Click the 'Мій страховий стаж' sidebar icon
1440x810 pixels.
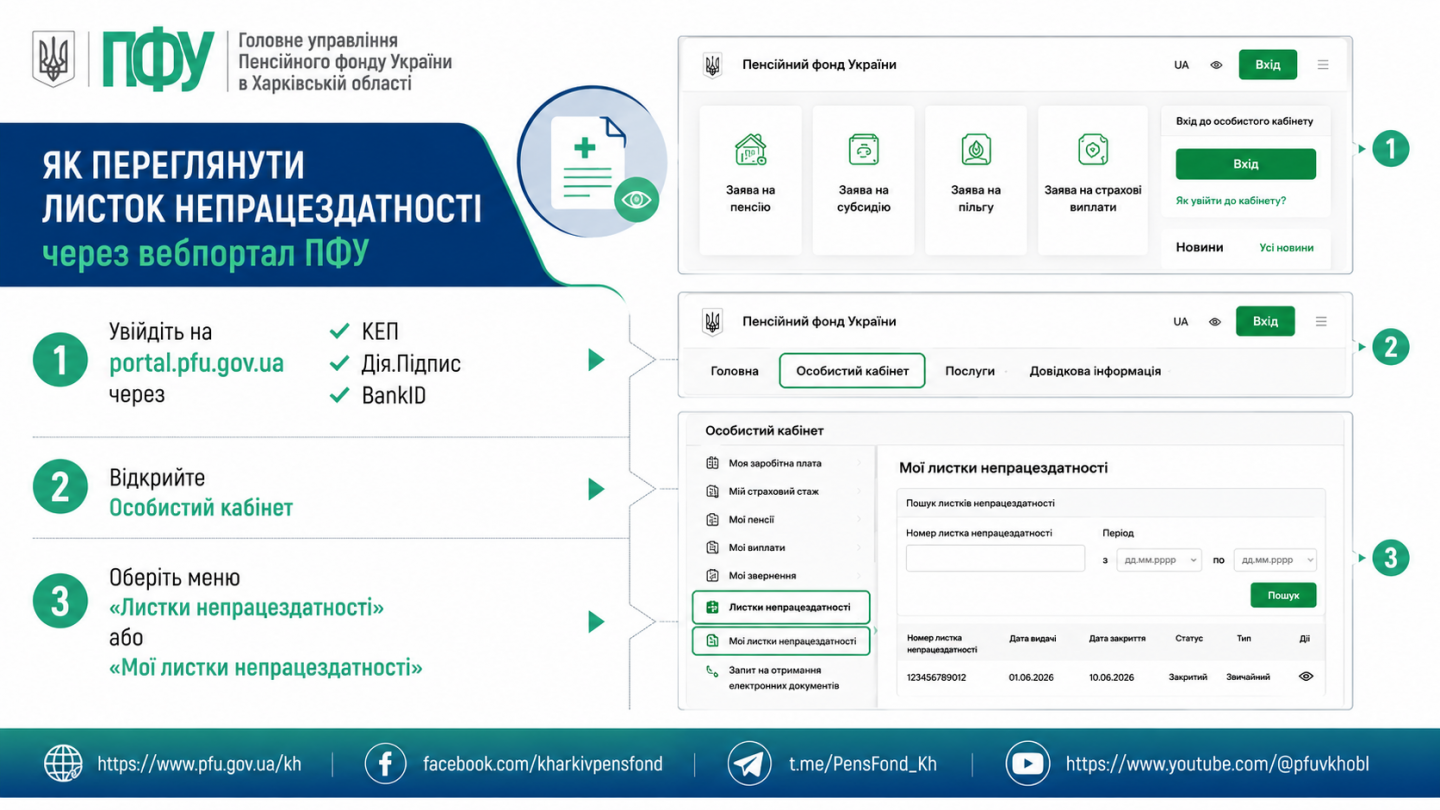coord(713,492)
